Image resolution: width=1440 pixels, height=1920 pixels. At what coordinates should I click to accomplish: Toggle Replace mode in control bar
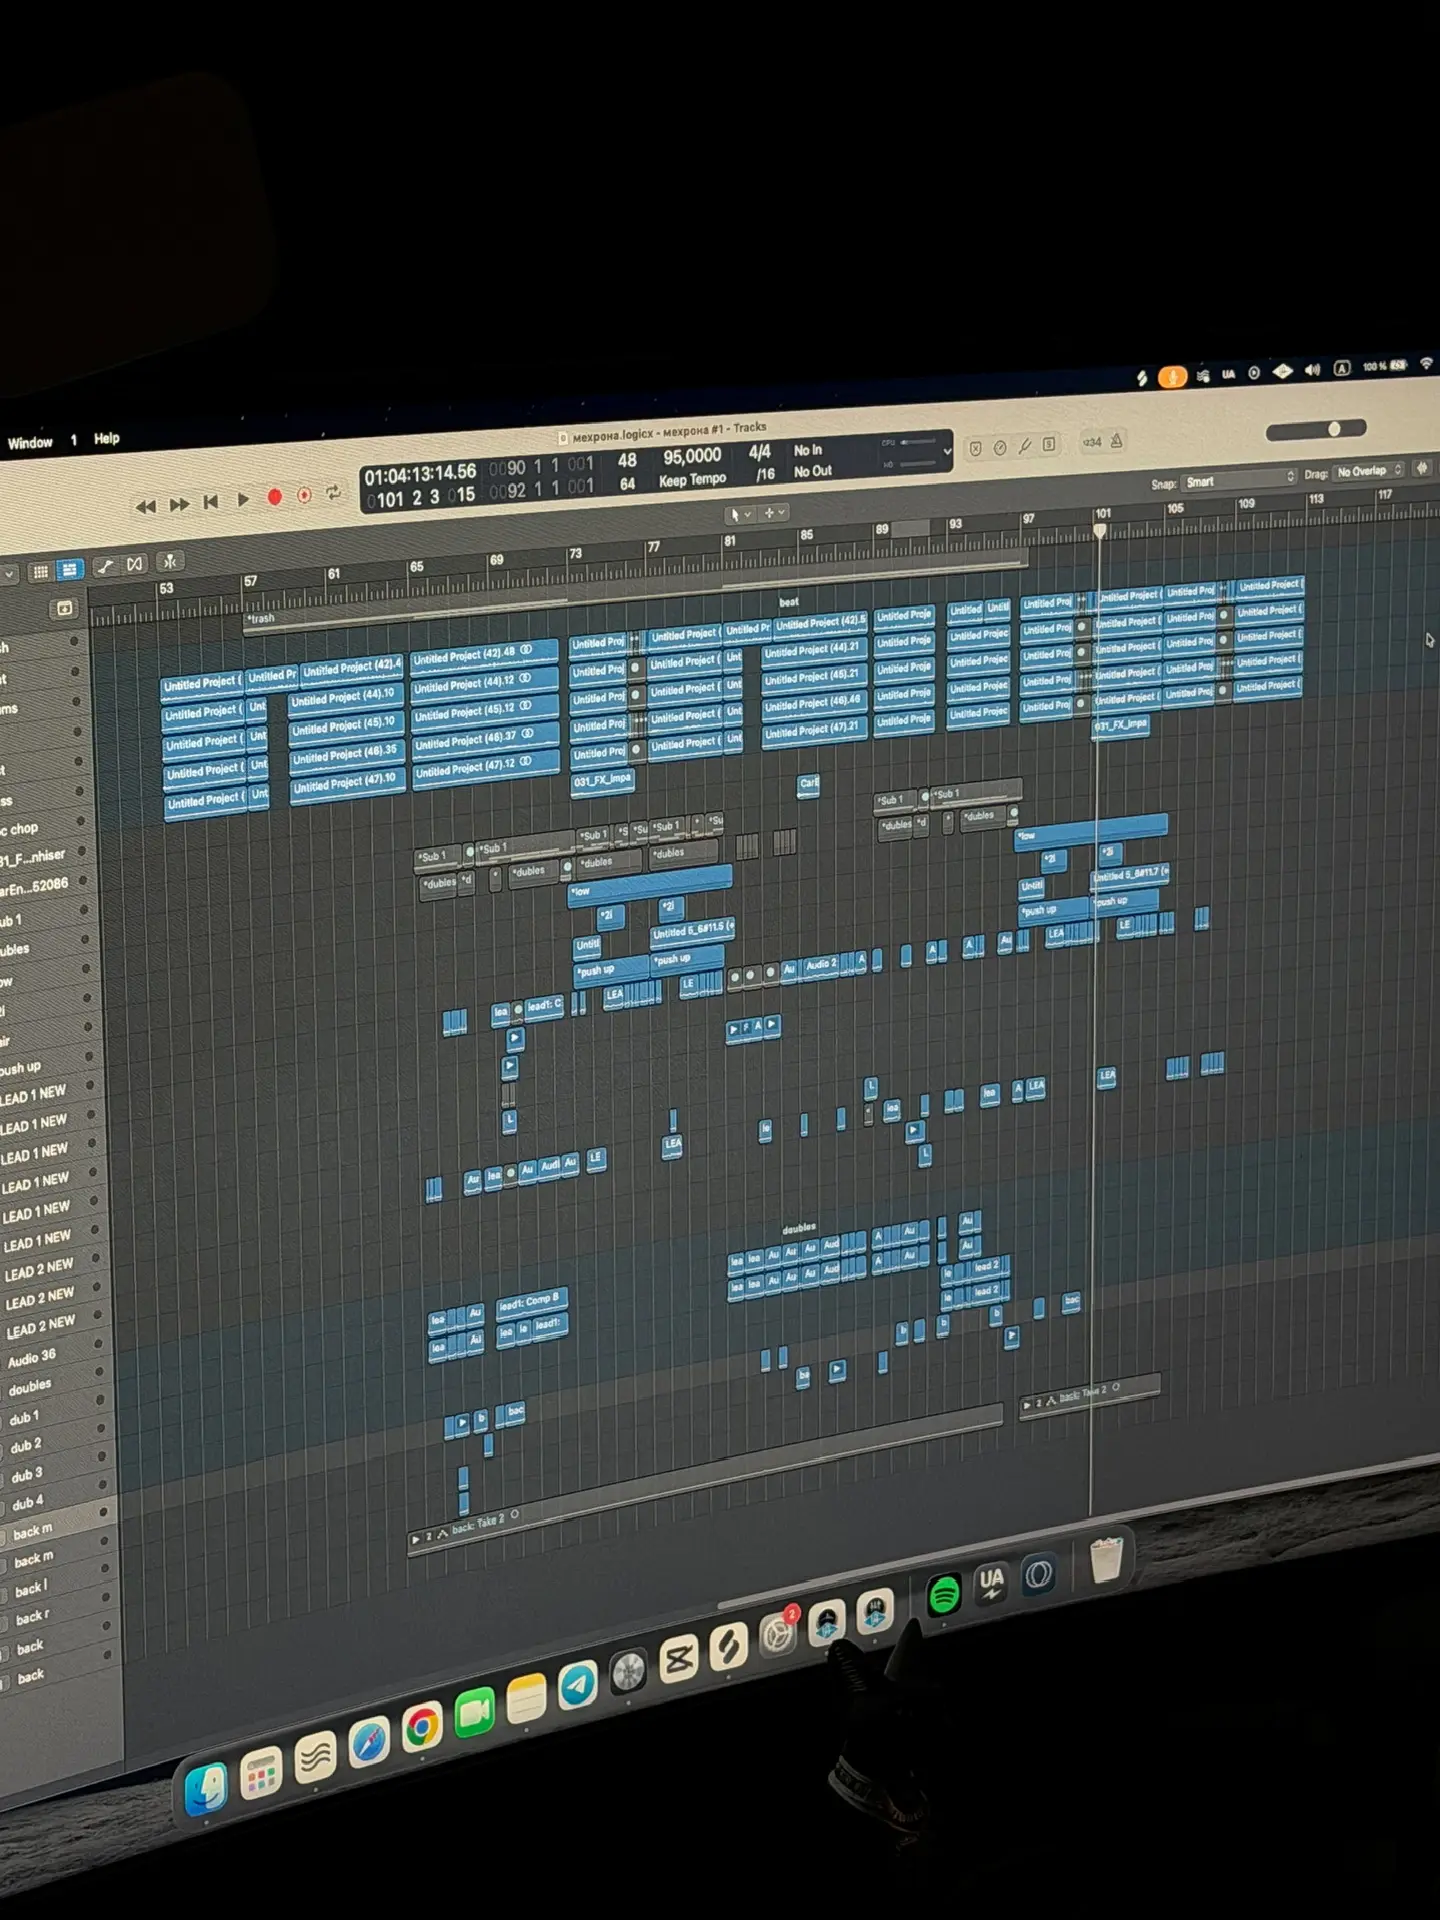click(x=975, y=449)
